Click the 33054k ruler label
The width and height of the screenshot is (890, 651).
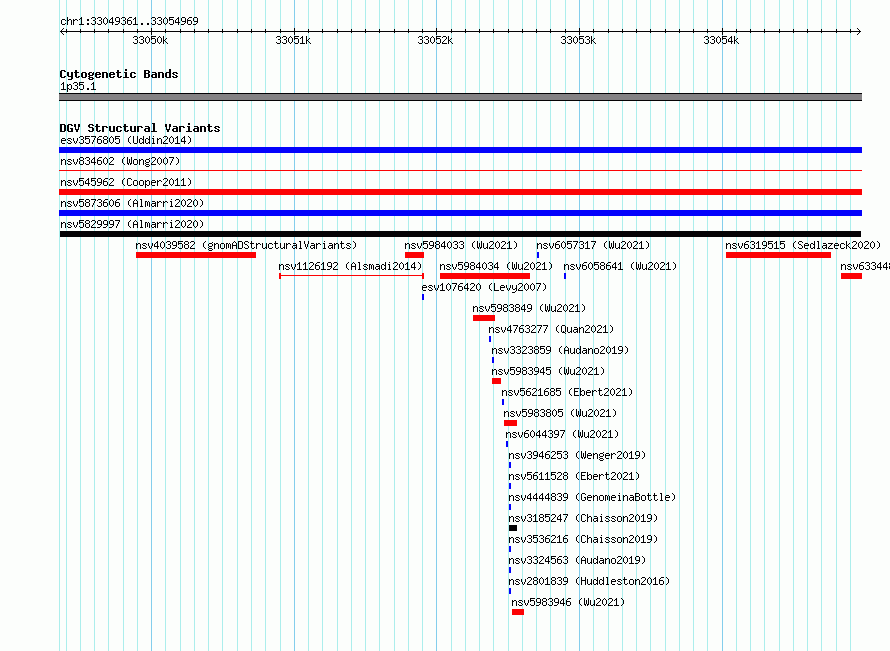pos(721,40)
